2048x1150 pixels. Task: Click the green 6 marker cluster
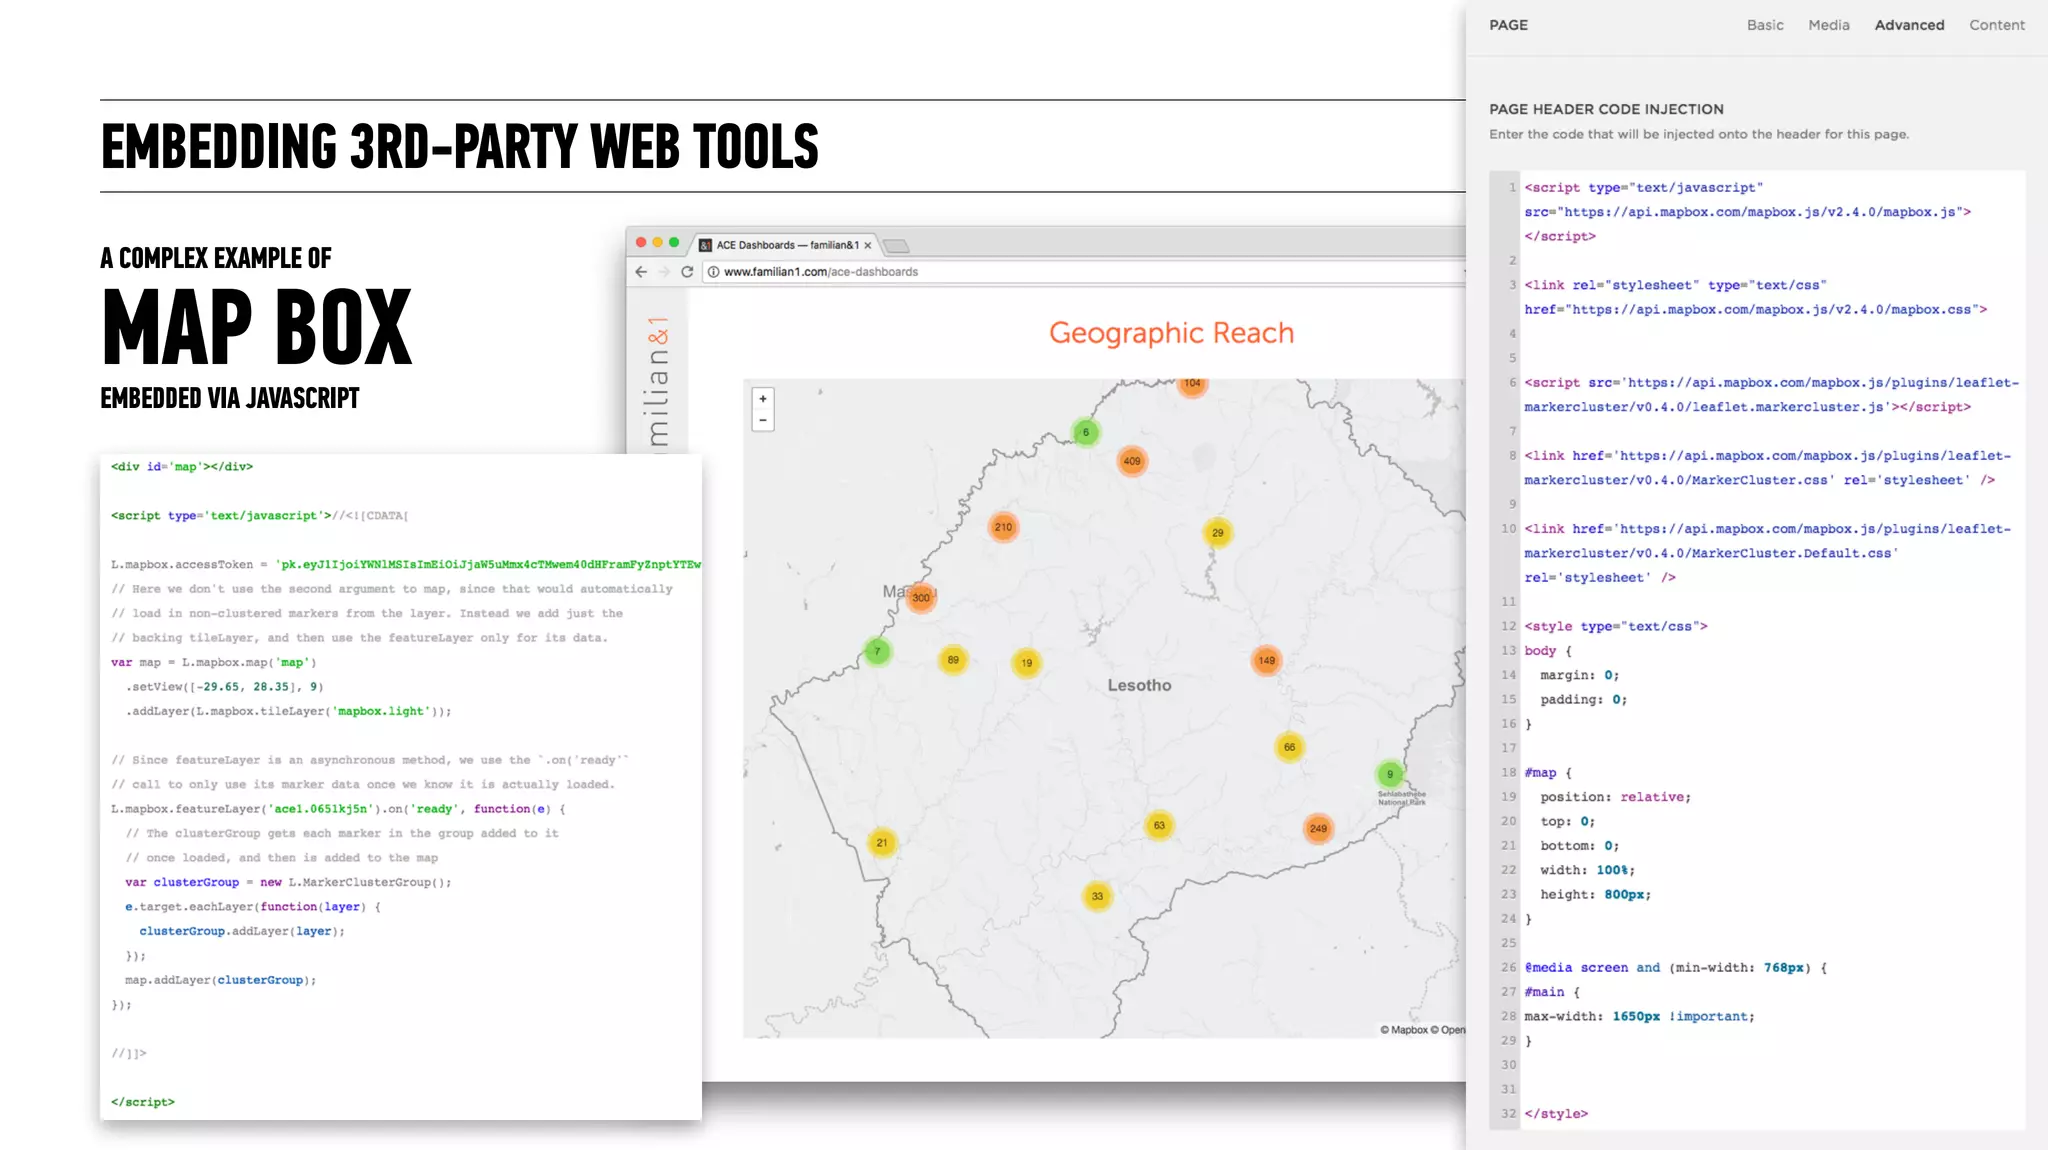tap(1086, 432)
